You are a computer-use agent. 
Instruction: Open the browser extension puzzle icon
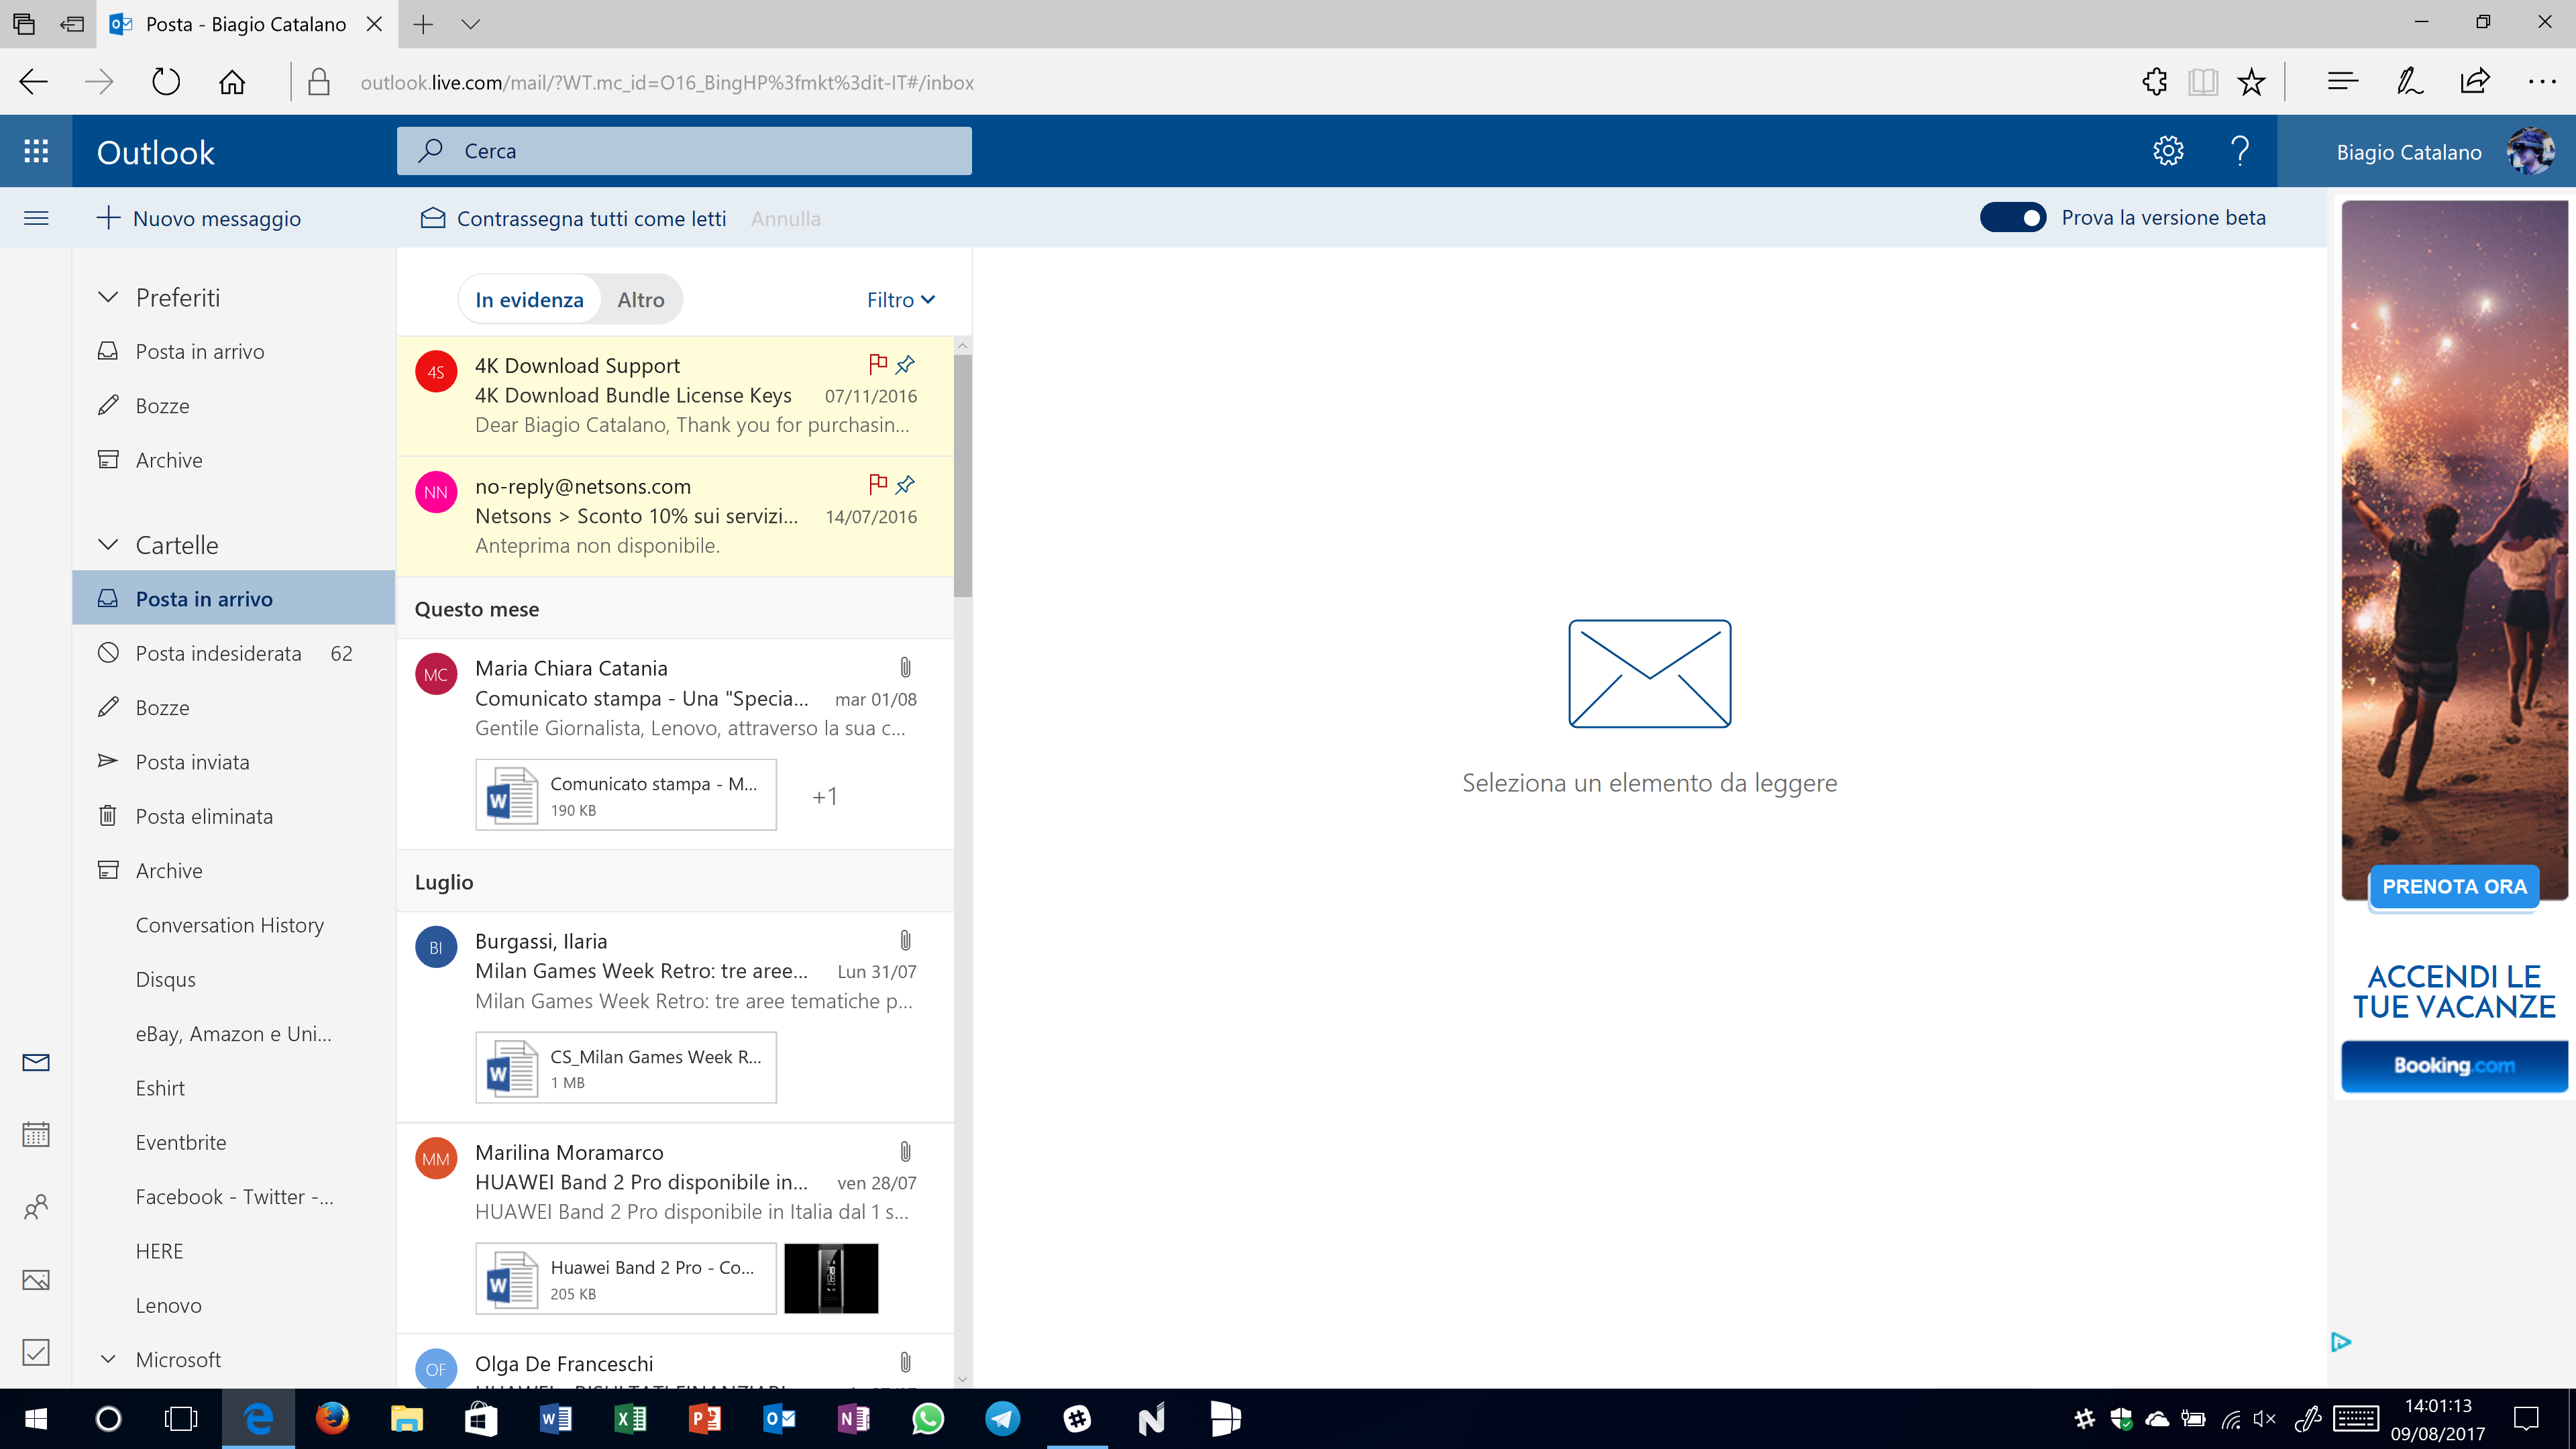click(x=2155, y=82)
